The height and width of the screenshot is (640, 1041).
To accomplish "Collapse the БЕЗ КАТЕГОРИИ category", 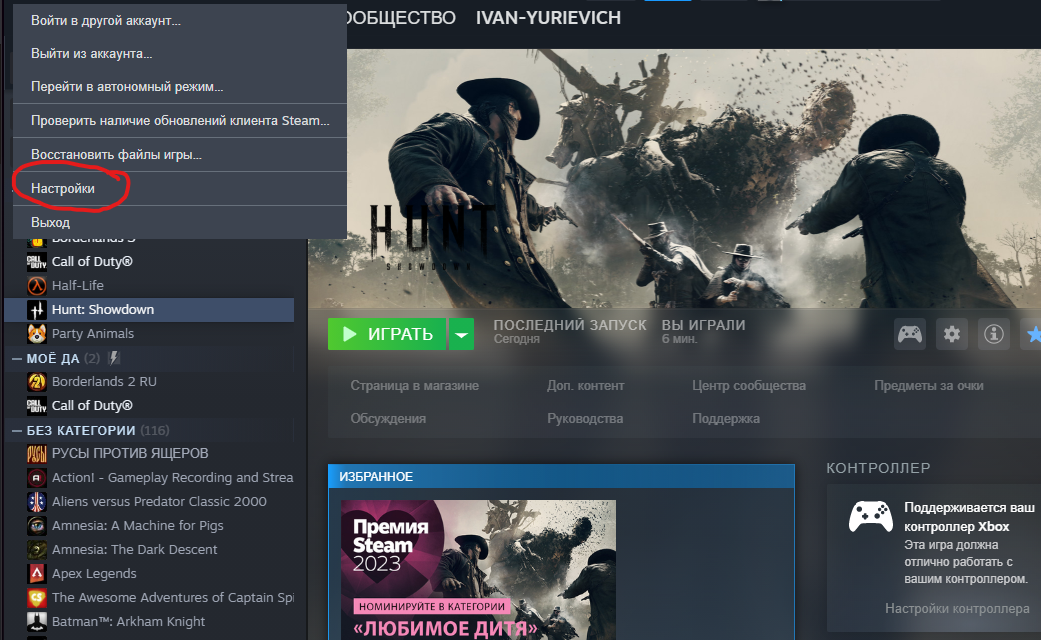I will click(17, 431).
